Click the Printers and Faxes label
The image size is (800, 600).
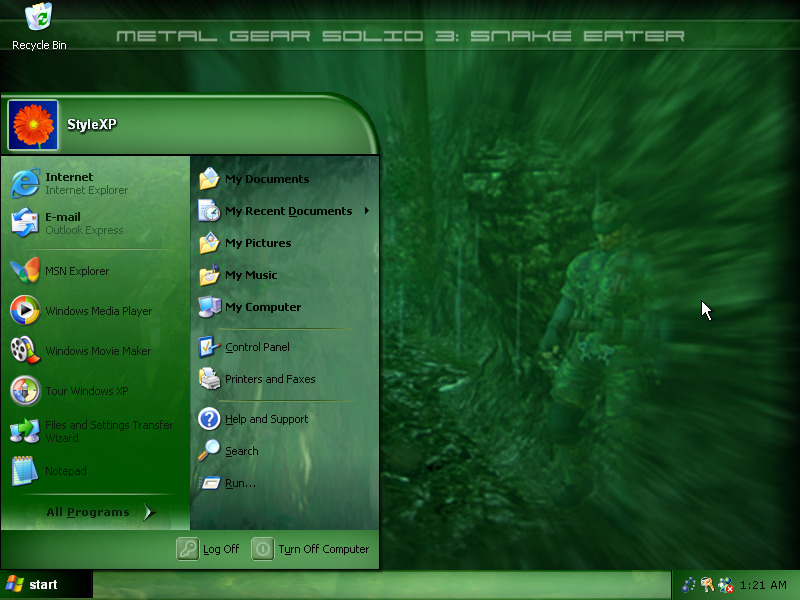click(270, 379)
